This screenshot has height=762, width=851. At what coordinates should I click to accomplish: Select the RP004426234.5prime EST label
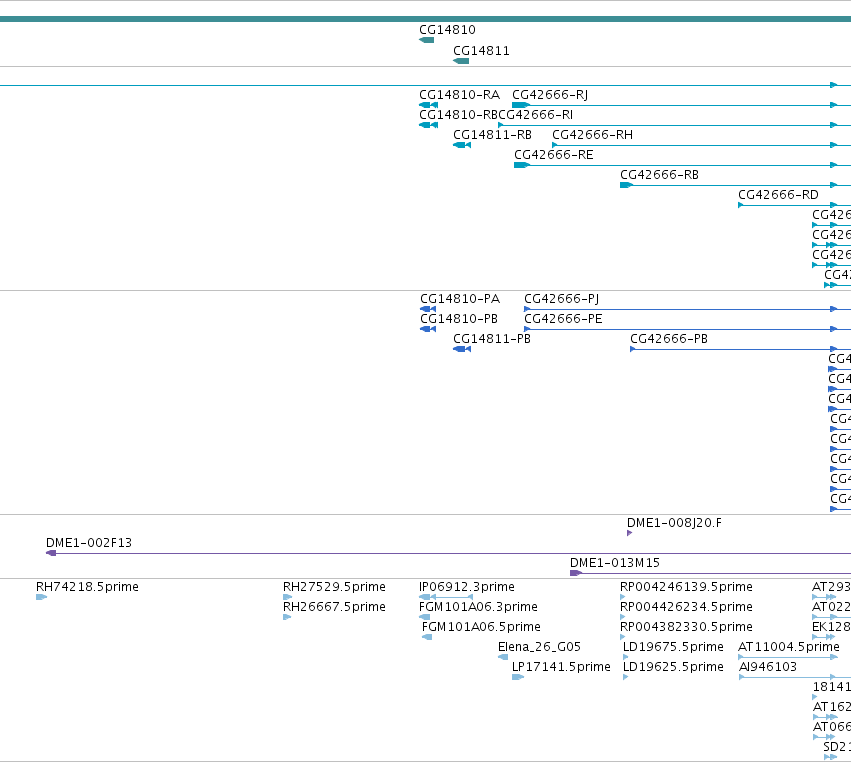tap(687, 607)
